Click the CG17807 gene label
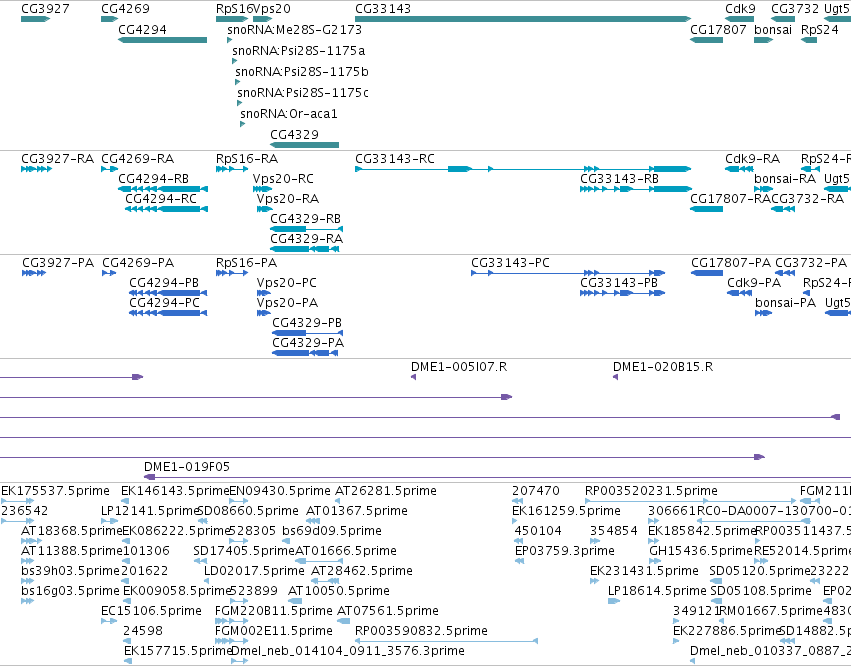Viewport: 851px width, 666px height. click(x=718, y=30)
